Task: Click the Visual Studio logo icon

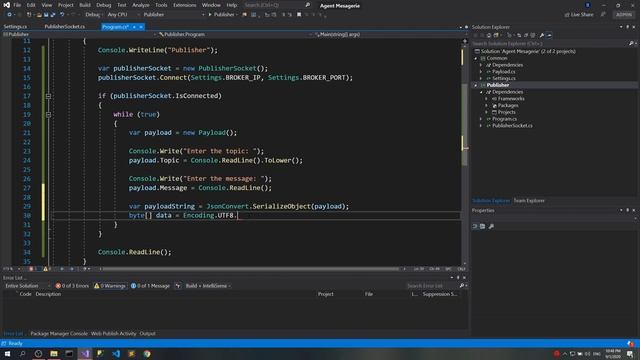Action: (7, 5)
